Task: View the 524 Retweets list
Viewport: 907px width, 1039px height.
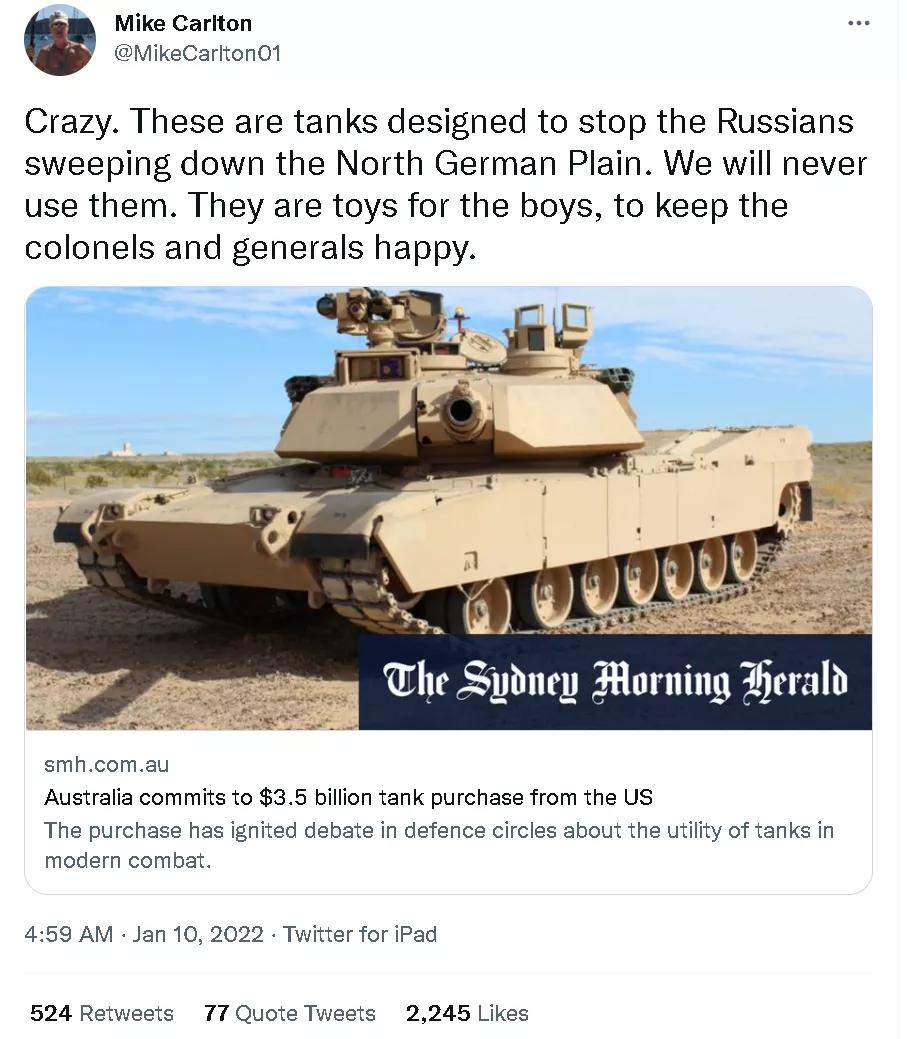Action: (x=102, y=1013)
